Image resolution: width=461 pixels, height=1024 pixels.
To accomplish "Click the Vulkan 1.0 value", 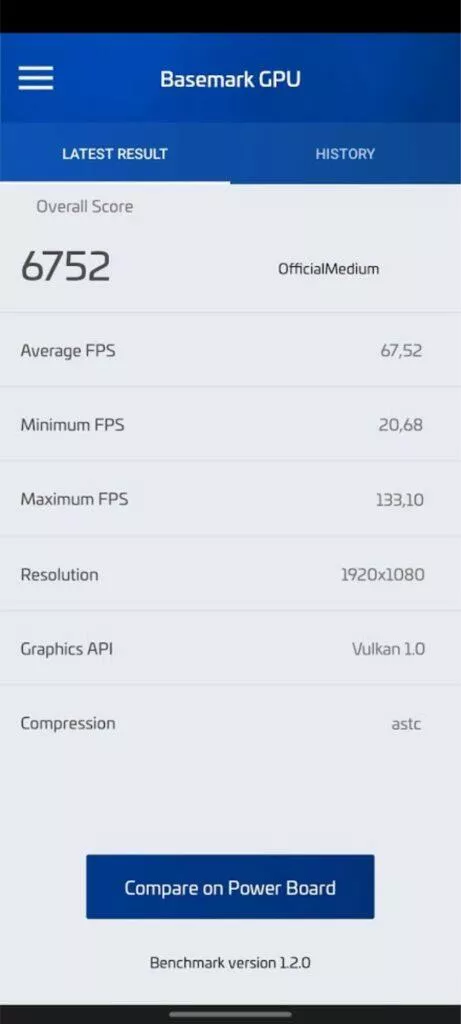I will point(389,648).
